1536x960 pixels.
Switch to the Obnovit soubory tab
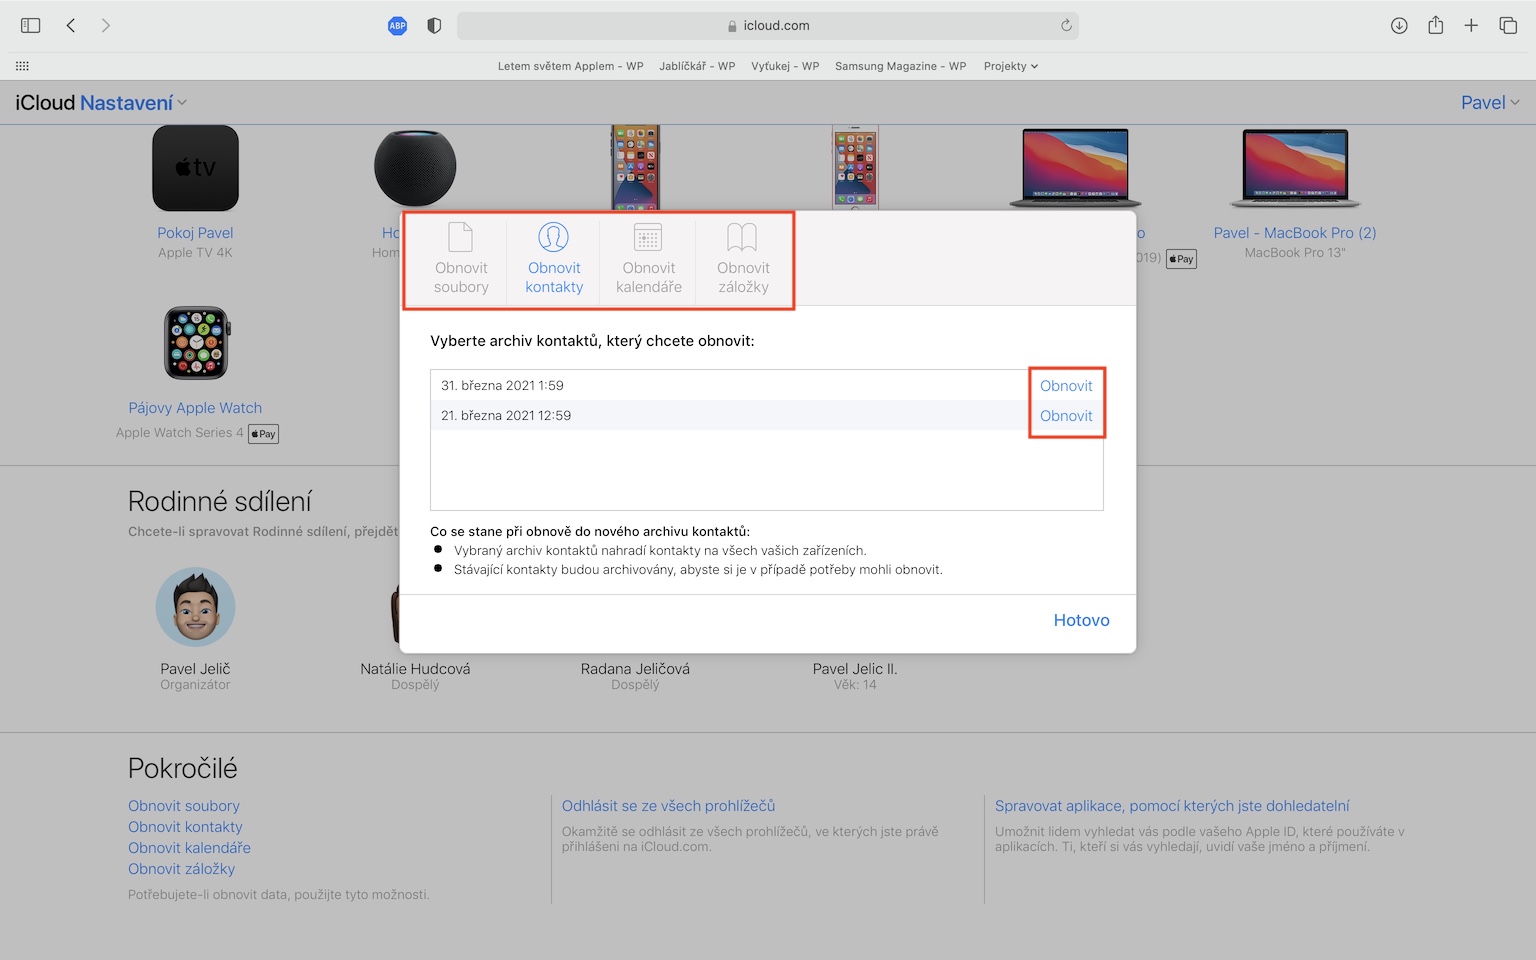pos(461,260)
